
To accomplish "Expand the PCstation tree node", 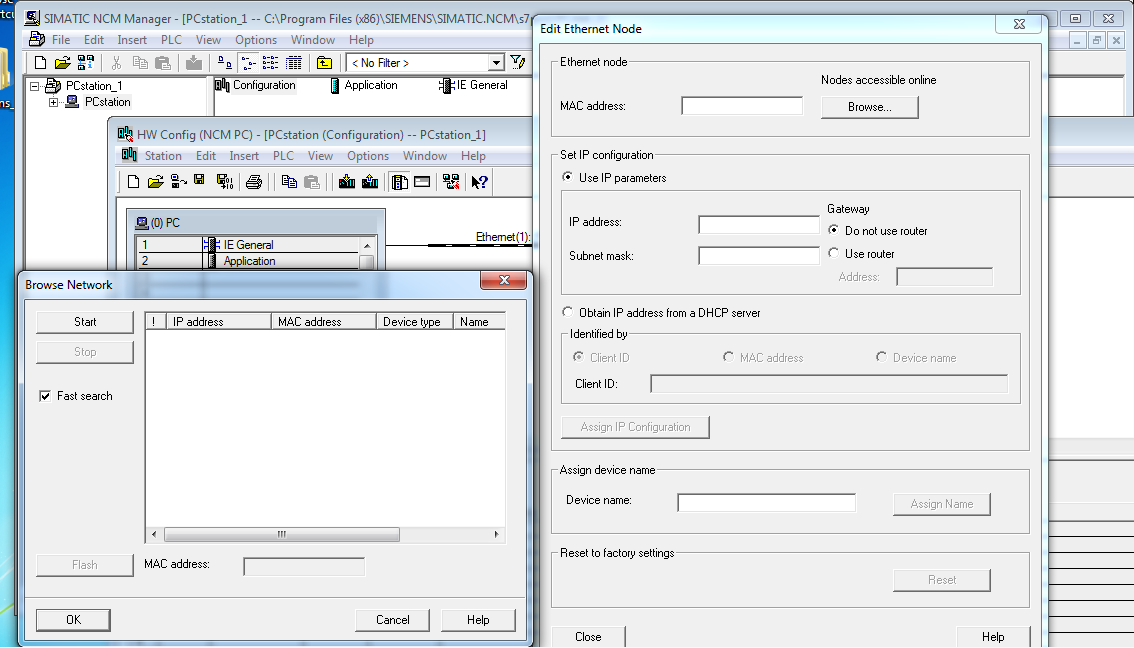I will [53, 103].
